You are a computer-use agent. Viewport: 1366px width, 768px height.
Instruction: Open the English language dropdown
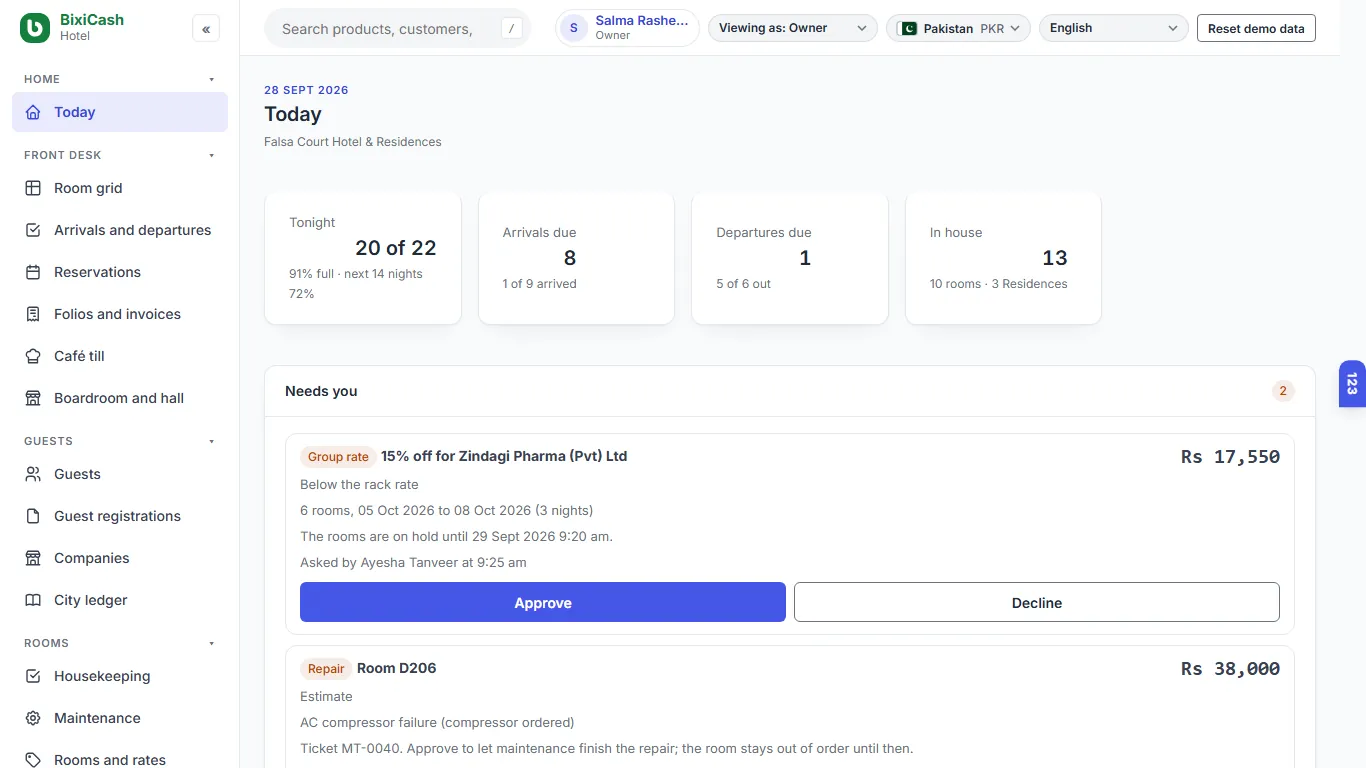(x=1114, y=28)
